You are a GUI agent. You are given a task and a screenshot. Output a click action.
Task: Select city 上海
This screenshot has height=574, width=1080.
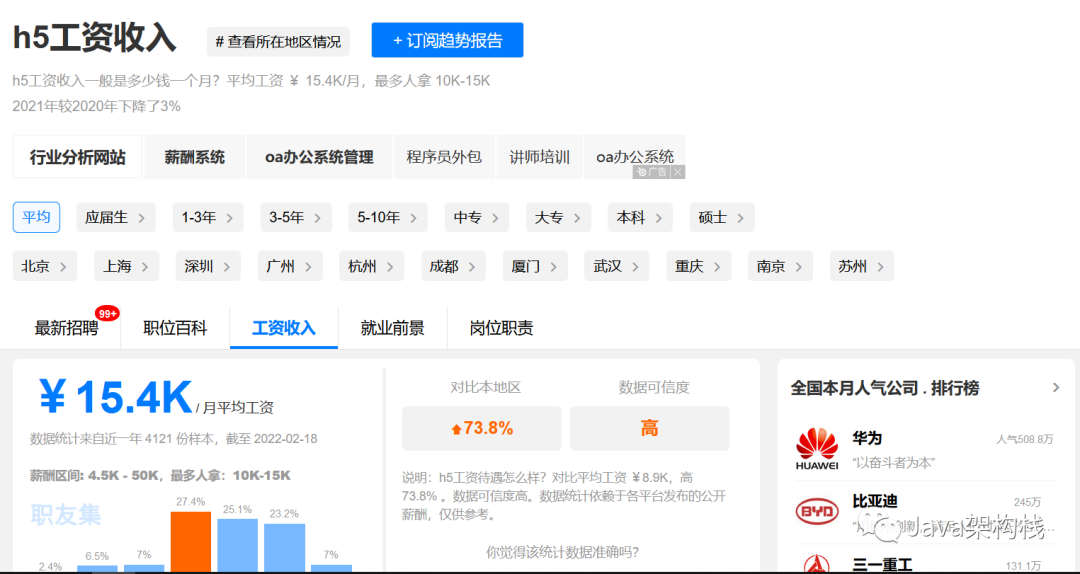coord(127,266)
